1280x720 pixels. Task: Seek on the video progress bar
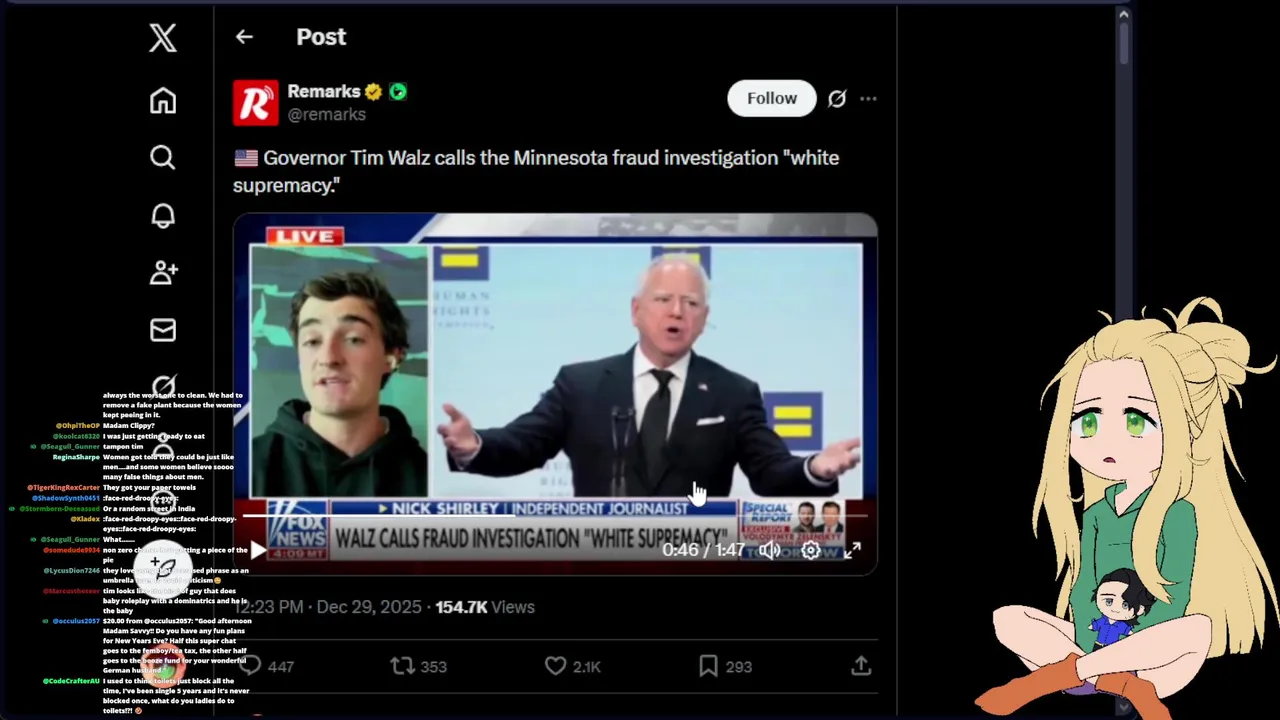click(555, 516)
